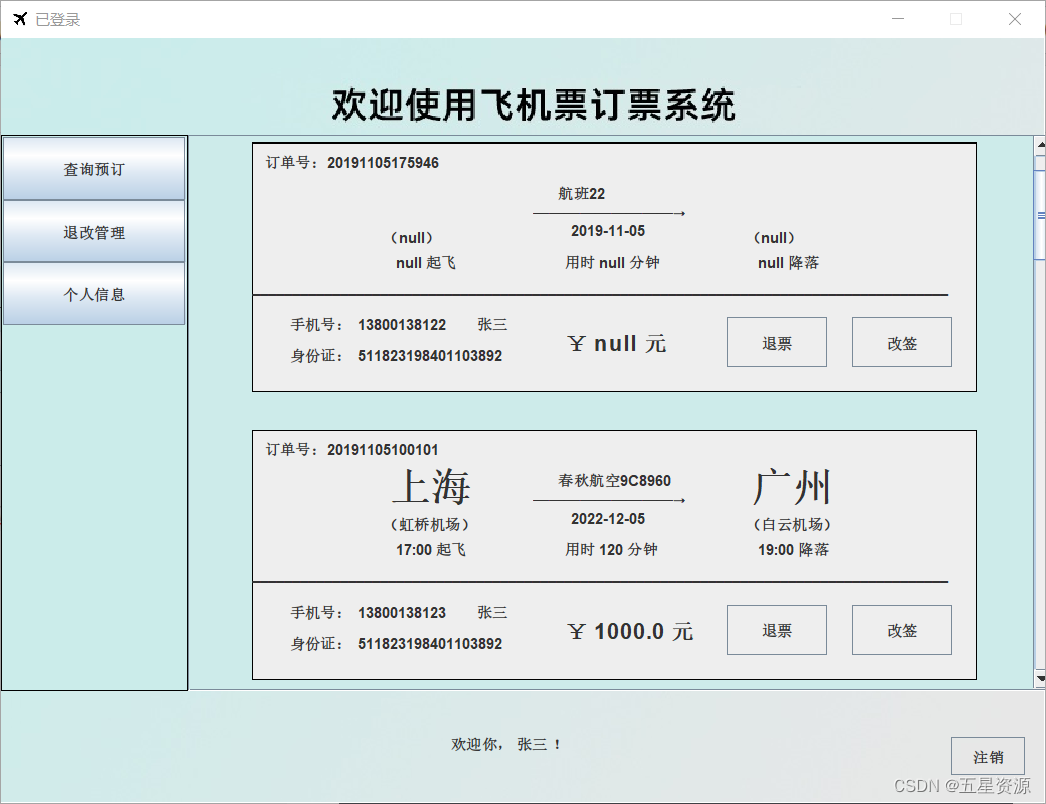Click the text (白云机场)
This screenshot has width=1046, height=804.
(x=792, y=524)
